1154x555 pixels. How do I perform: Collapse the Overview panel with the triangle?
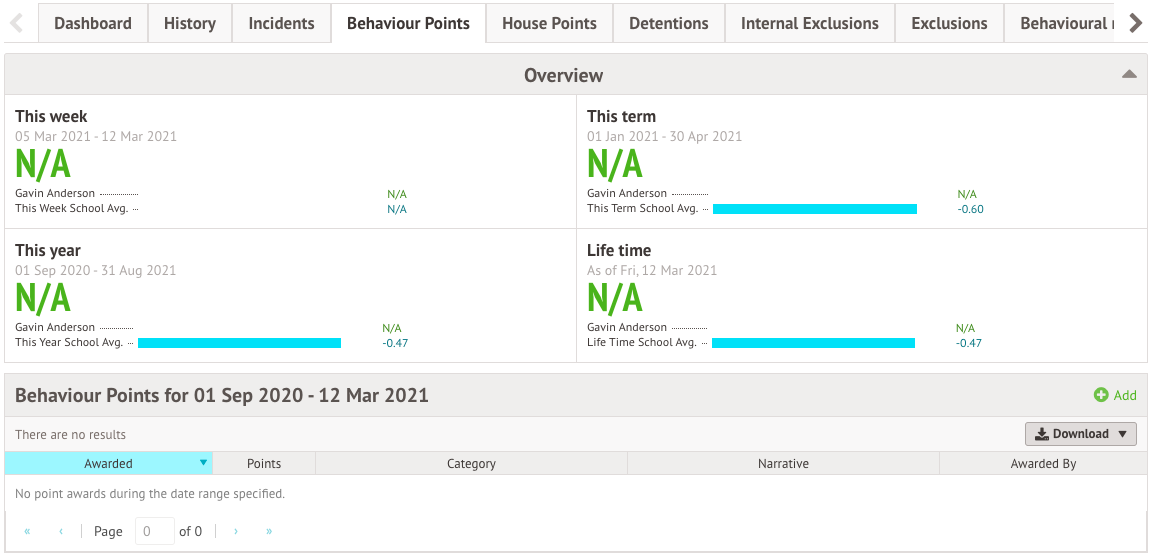click(1129, 74)
